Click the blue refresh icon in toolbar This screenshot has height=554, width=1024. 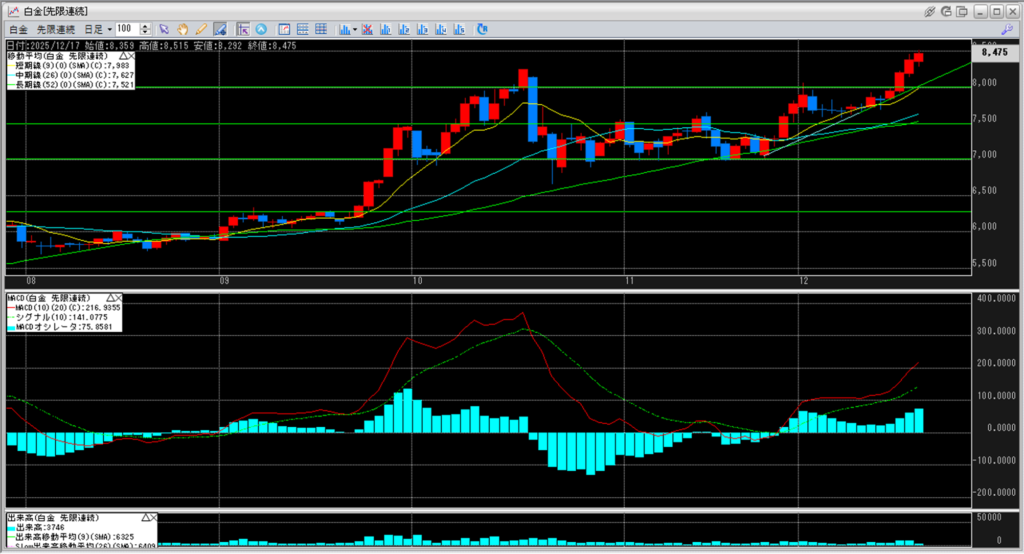point(483,30)
